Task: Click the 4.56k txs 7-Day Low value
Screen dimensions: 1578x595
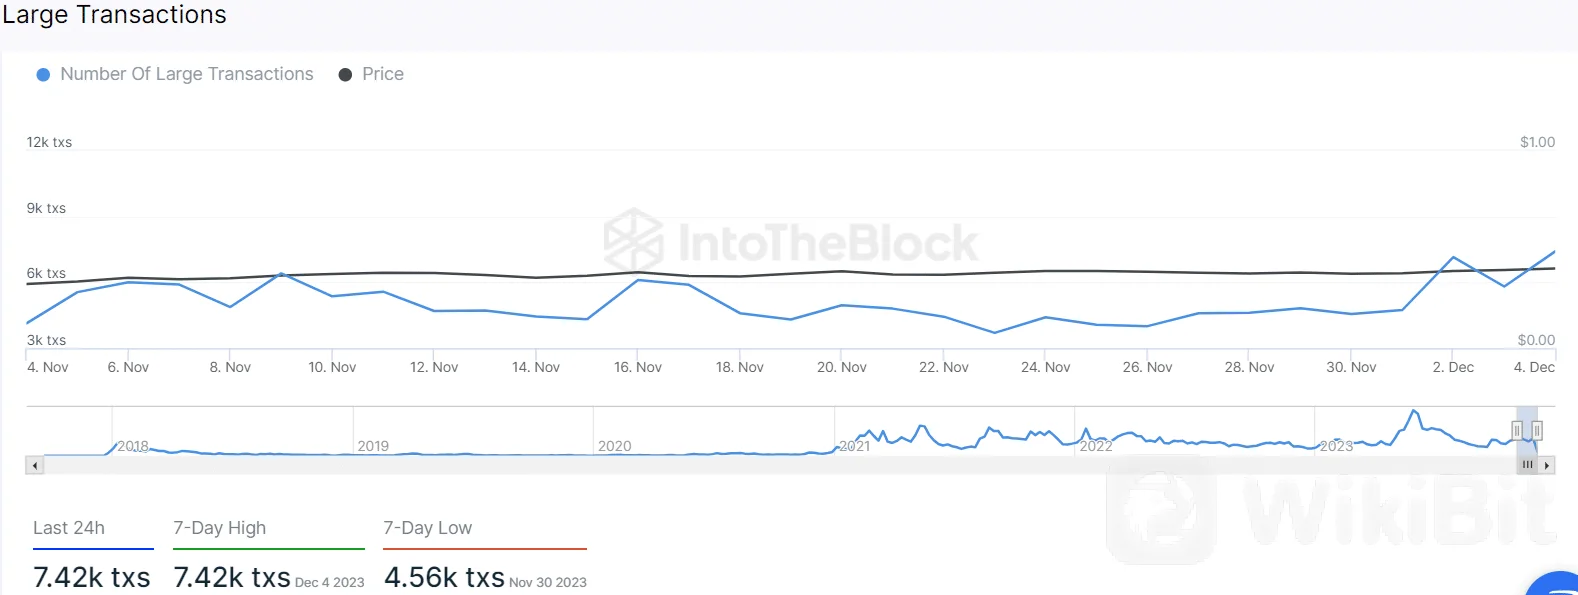Action: [x=444, y=577]
